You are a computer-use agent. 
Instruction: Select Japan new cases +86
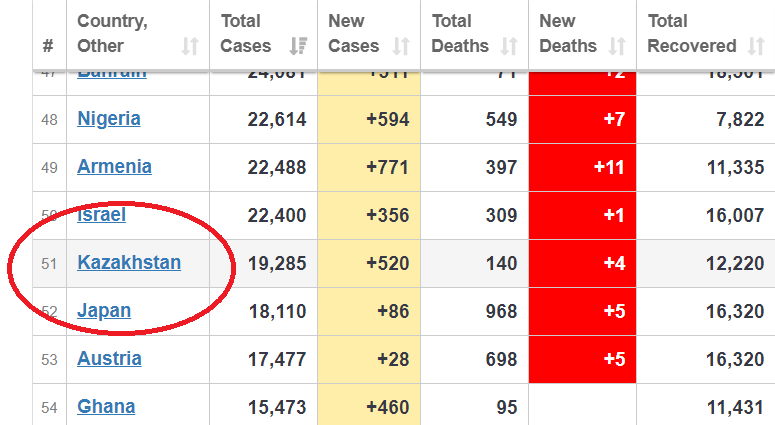pyautogui.click(x=393, y=311)
